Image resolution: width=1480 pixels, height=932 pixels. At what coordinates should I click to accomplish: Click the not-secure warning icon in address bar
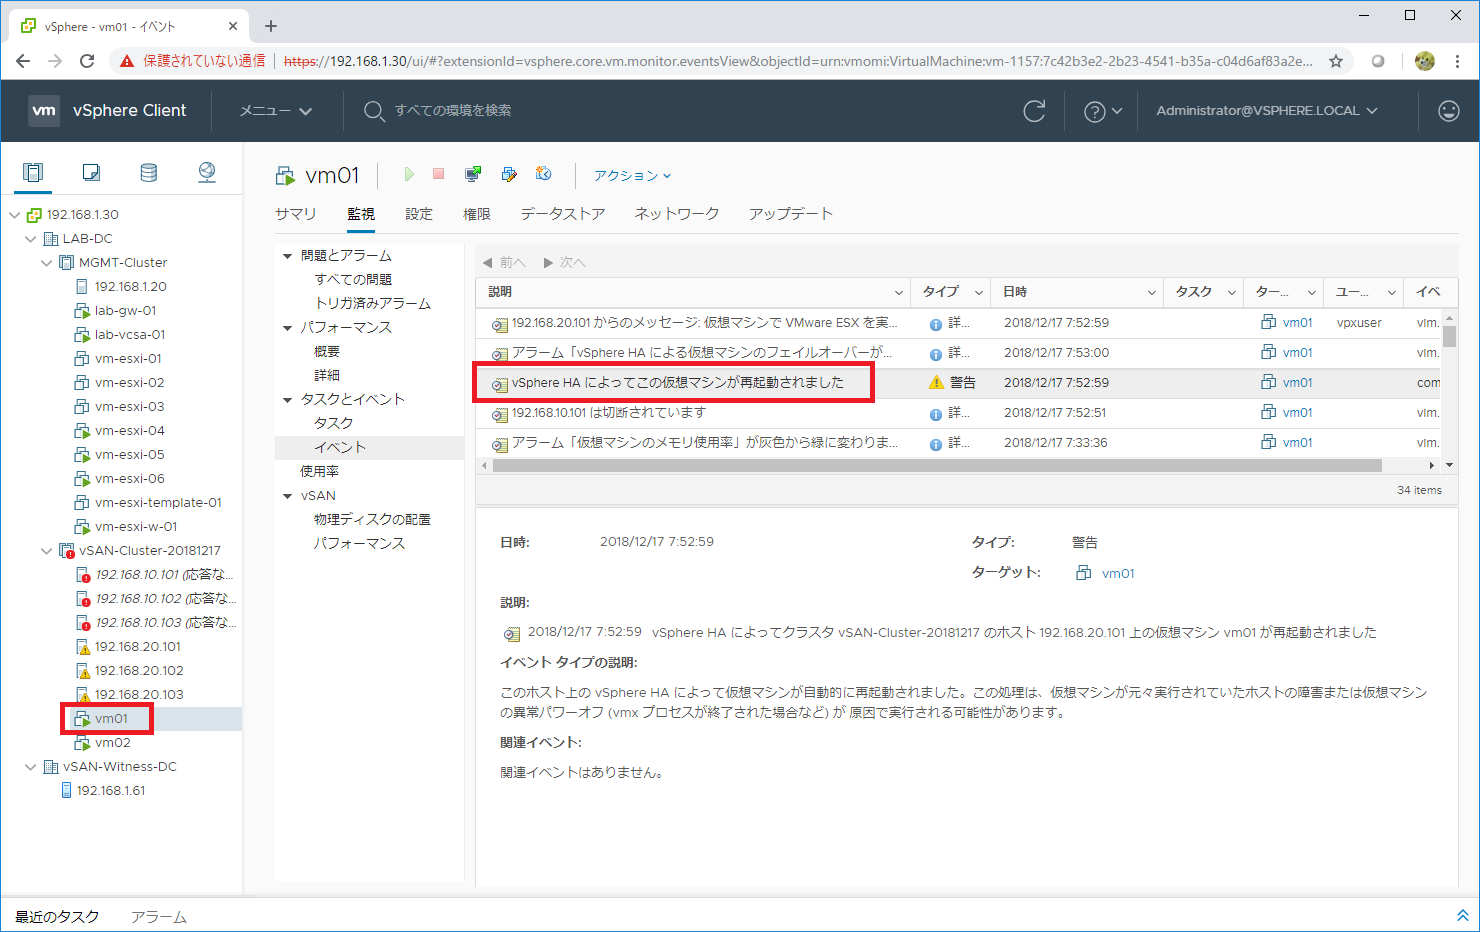(127, 61)
